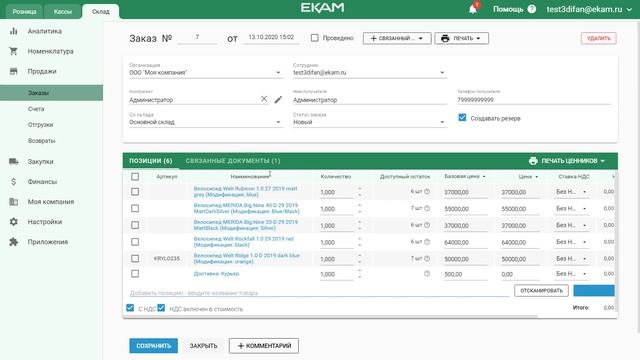640x360 pixels.
Task: Show stock info for Welt Rubicon row
Action: coord(427,191)
